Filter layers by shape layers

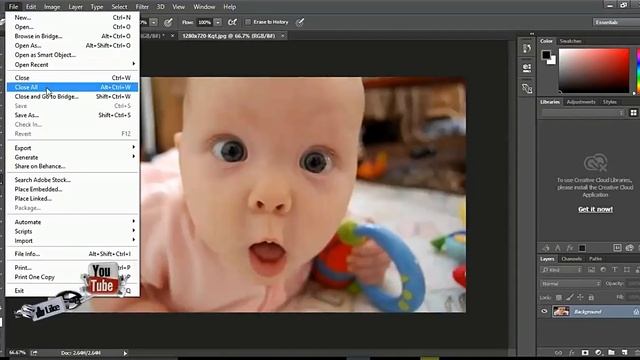coord(627,269)
